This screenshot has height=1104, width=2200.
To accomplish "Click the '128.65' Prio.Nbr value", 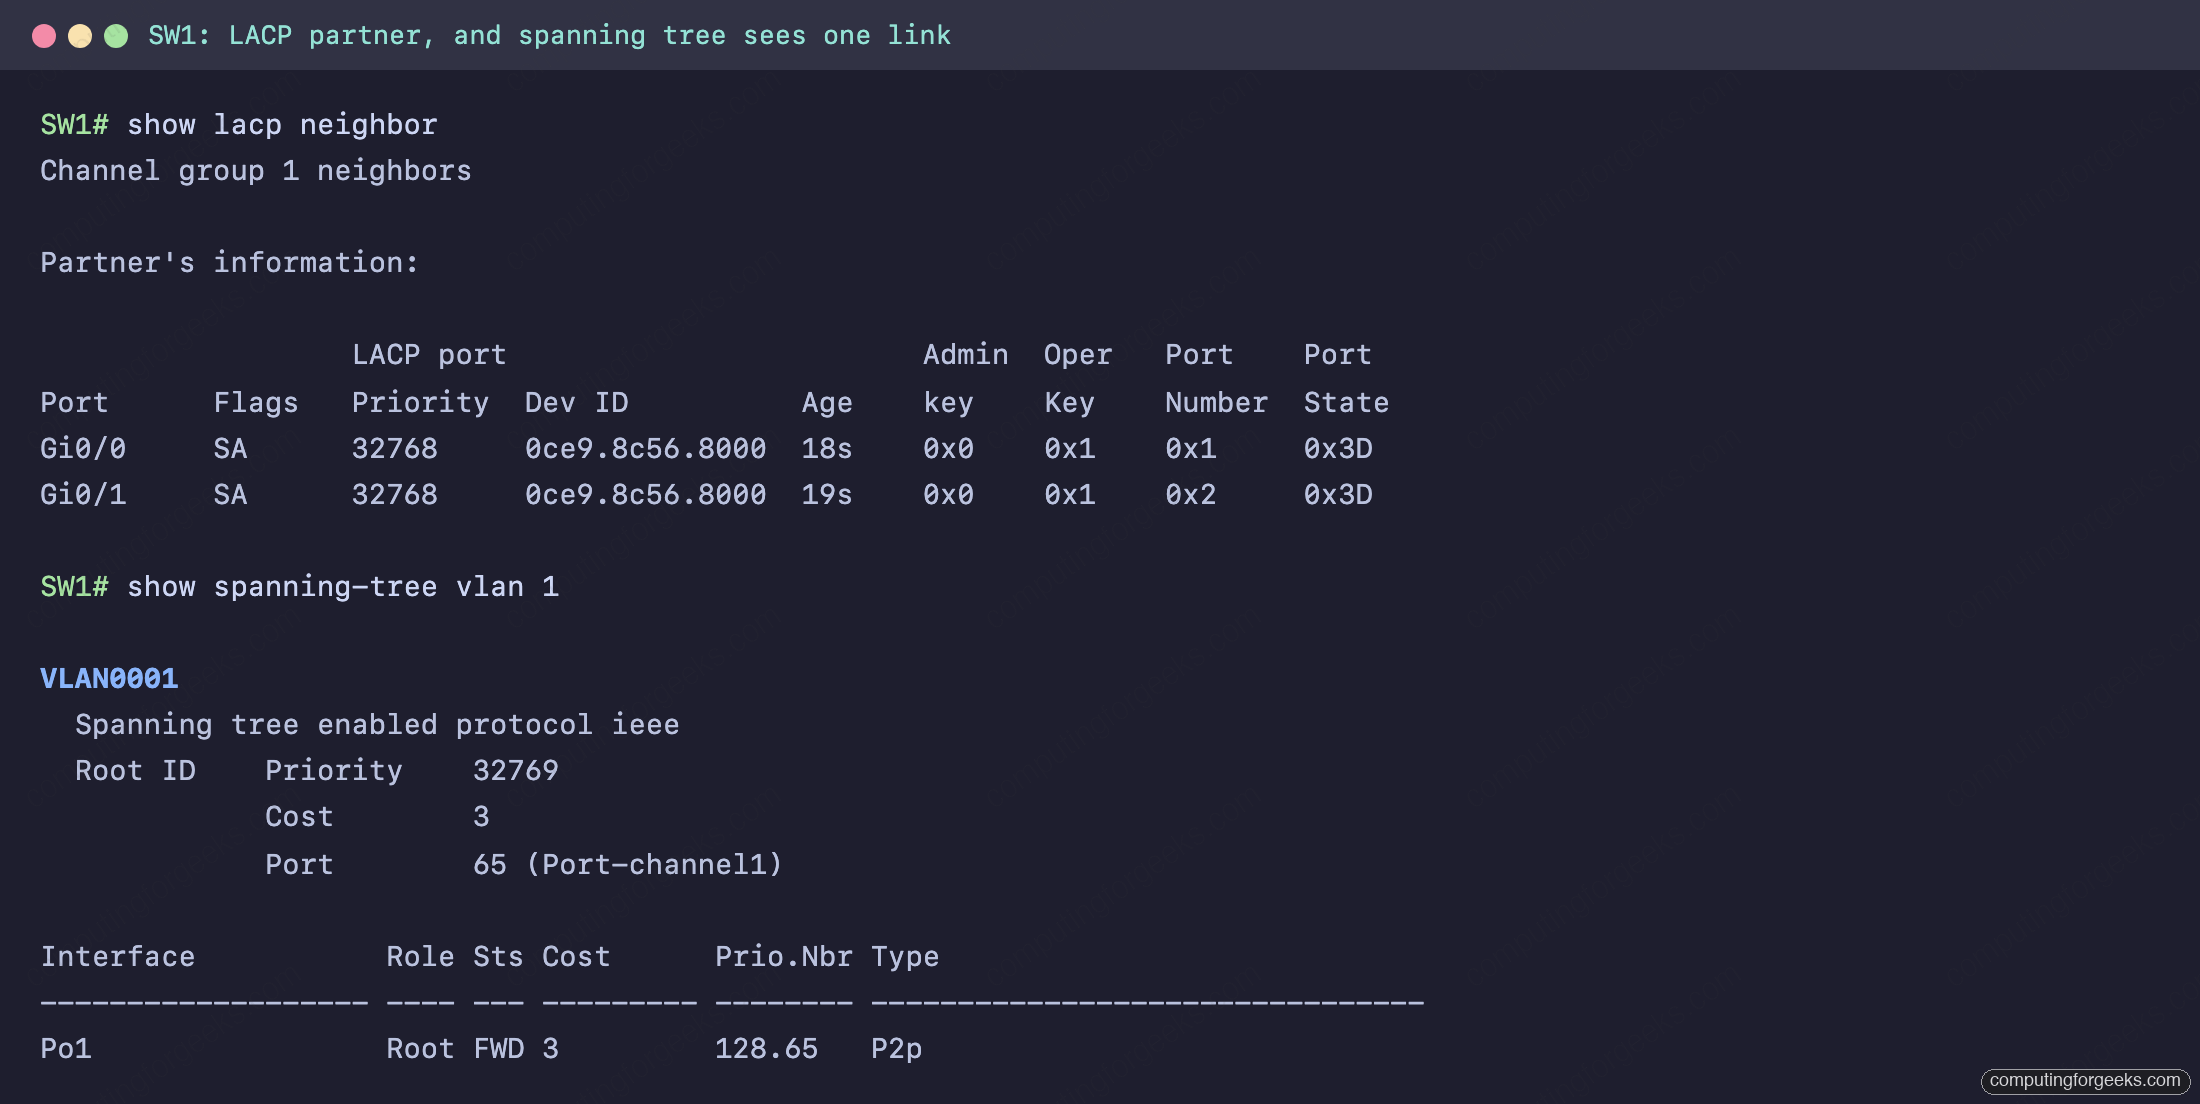I will tap(767, 1049).
